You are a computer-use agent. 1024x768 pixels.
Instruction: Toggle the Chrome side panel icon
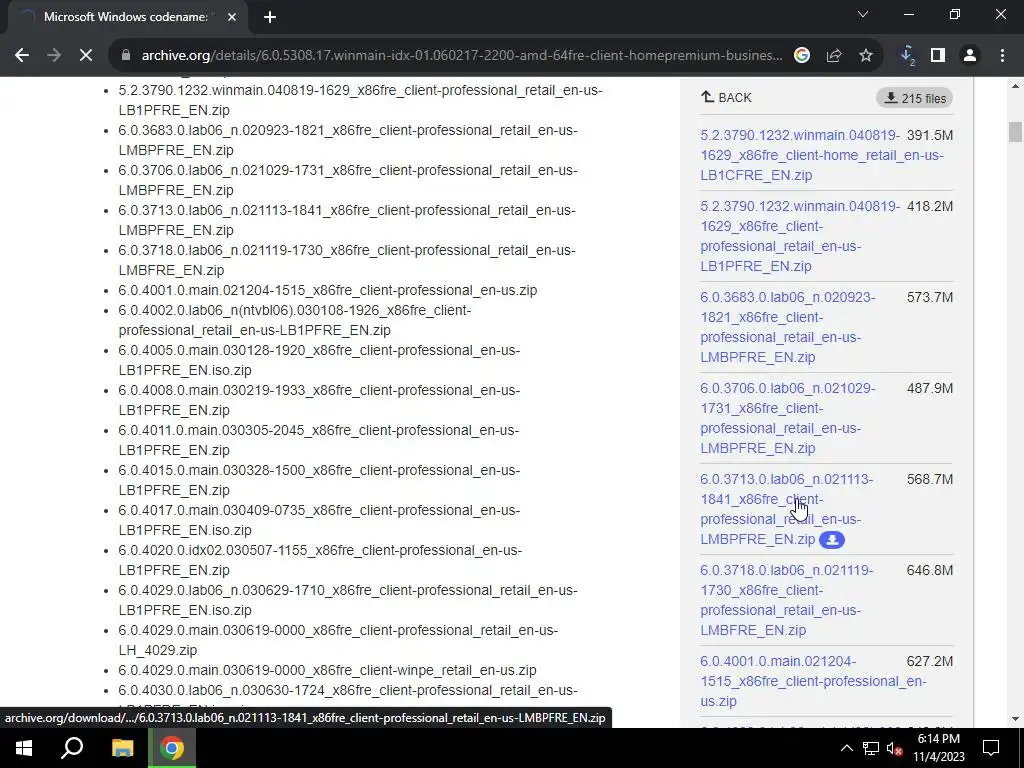(938, 56)
